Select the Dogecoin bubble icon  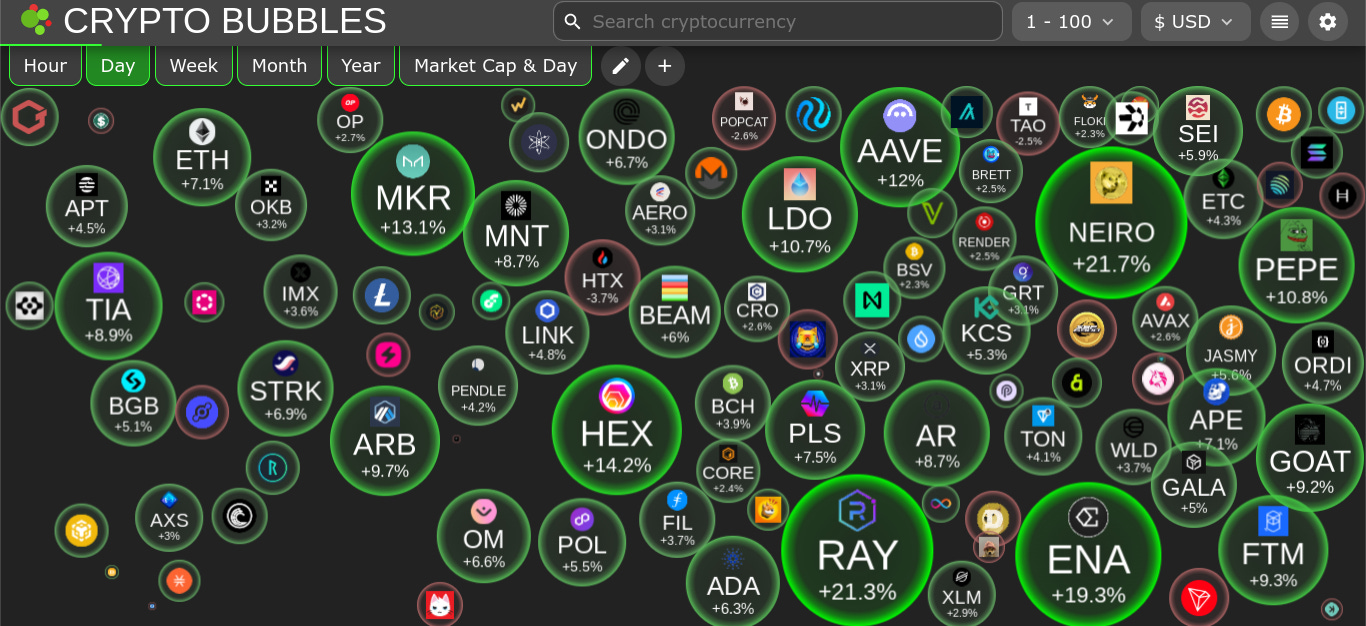tap(993, 519)
